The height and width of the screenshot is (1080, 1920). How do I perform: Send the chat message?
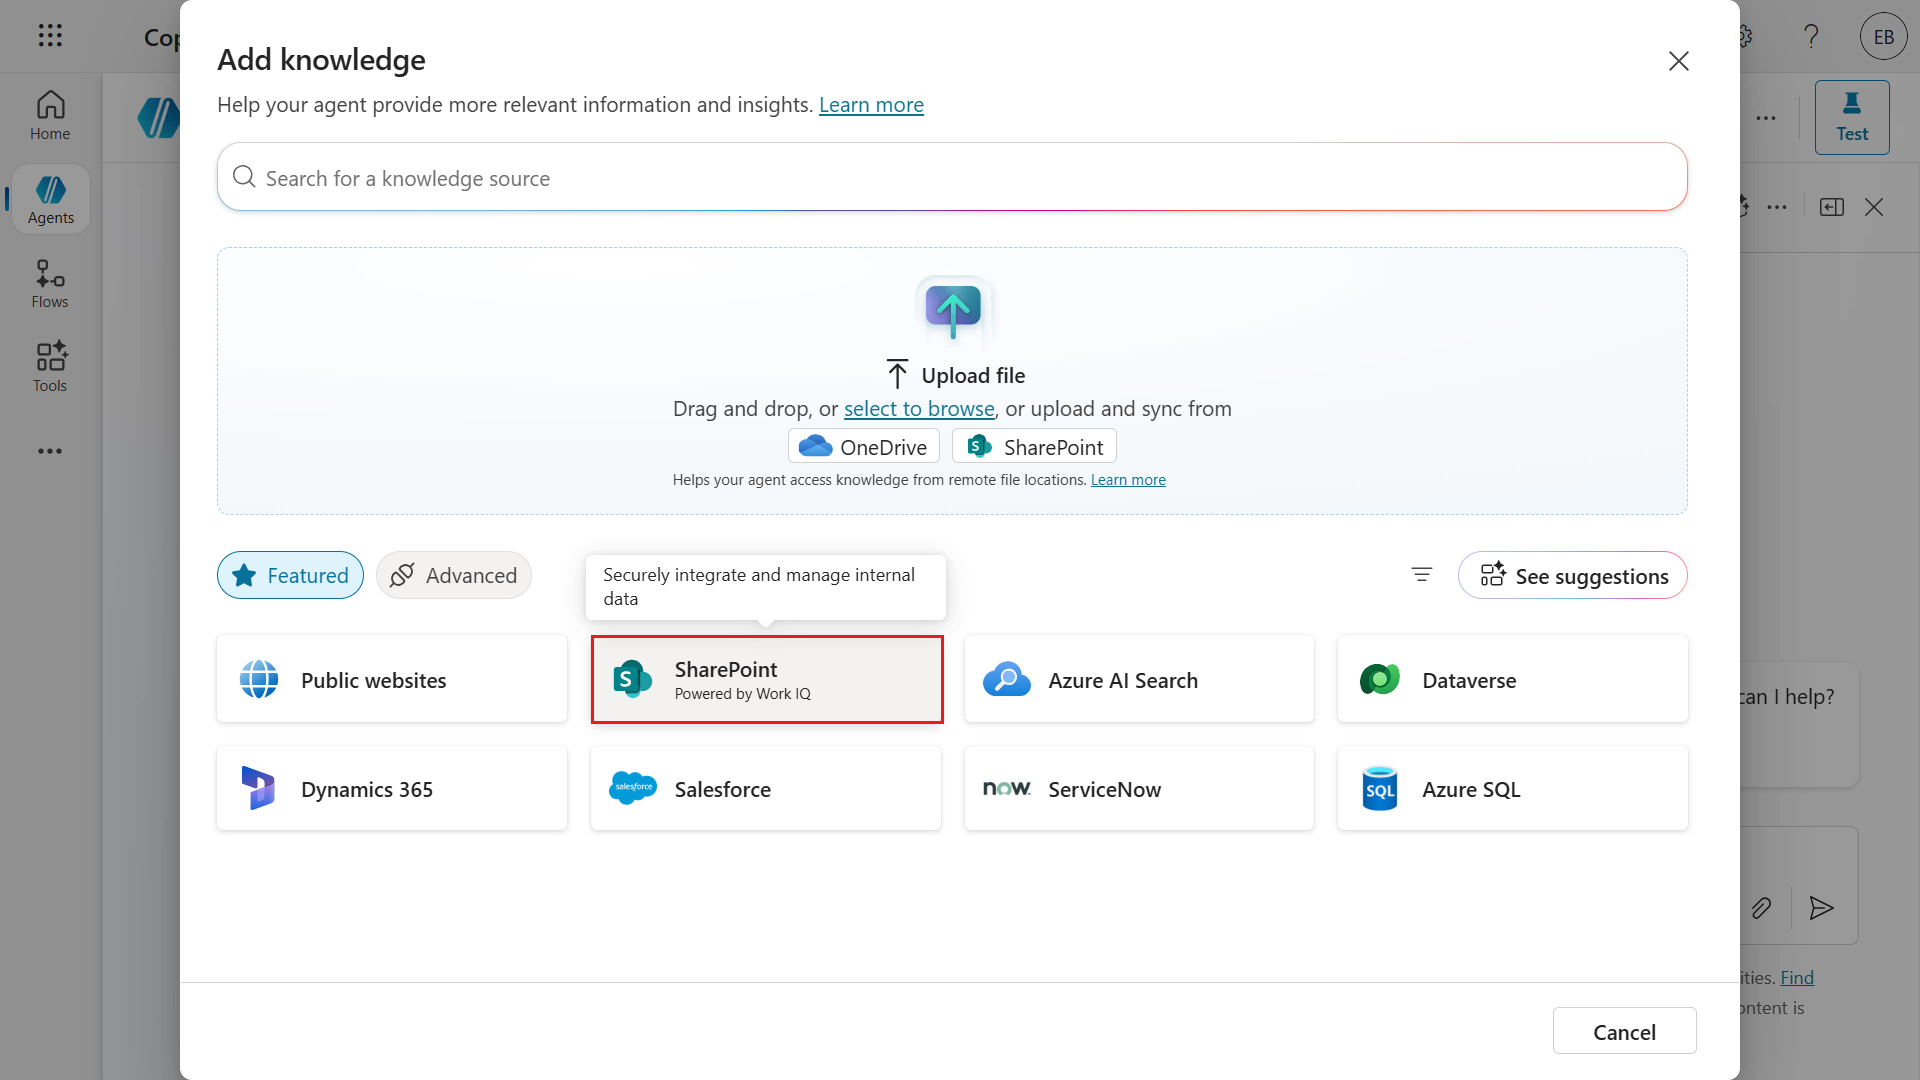tap(1821, 908)
